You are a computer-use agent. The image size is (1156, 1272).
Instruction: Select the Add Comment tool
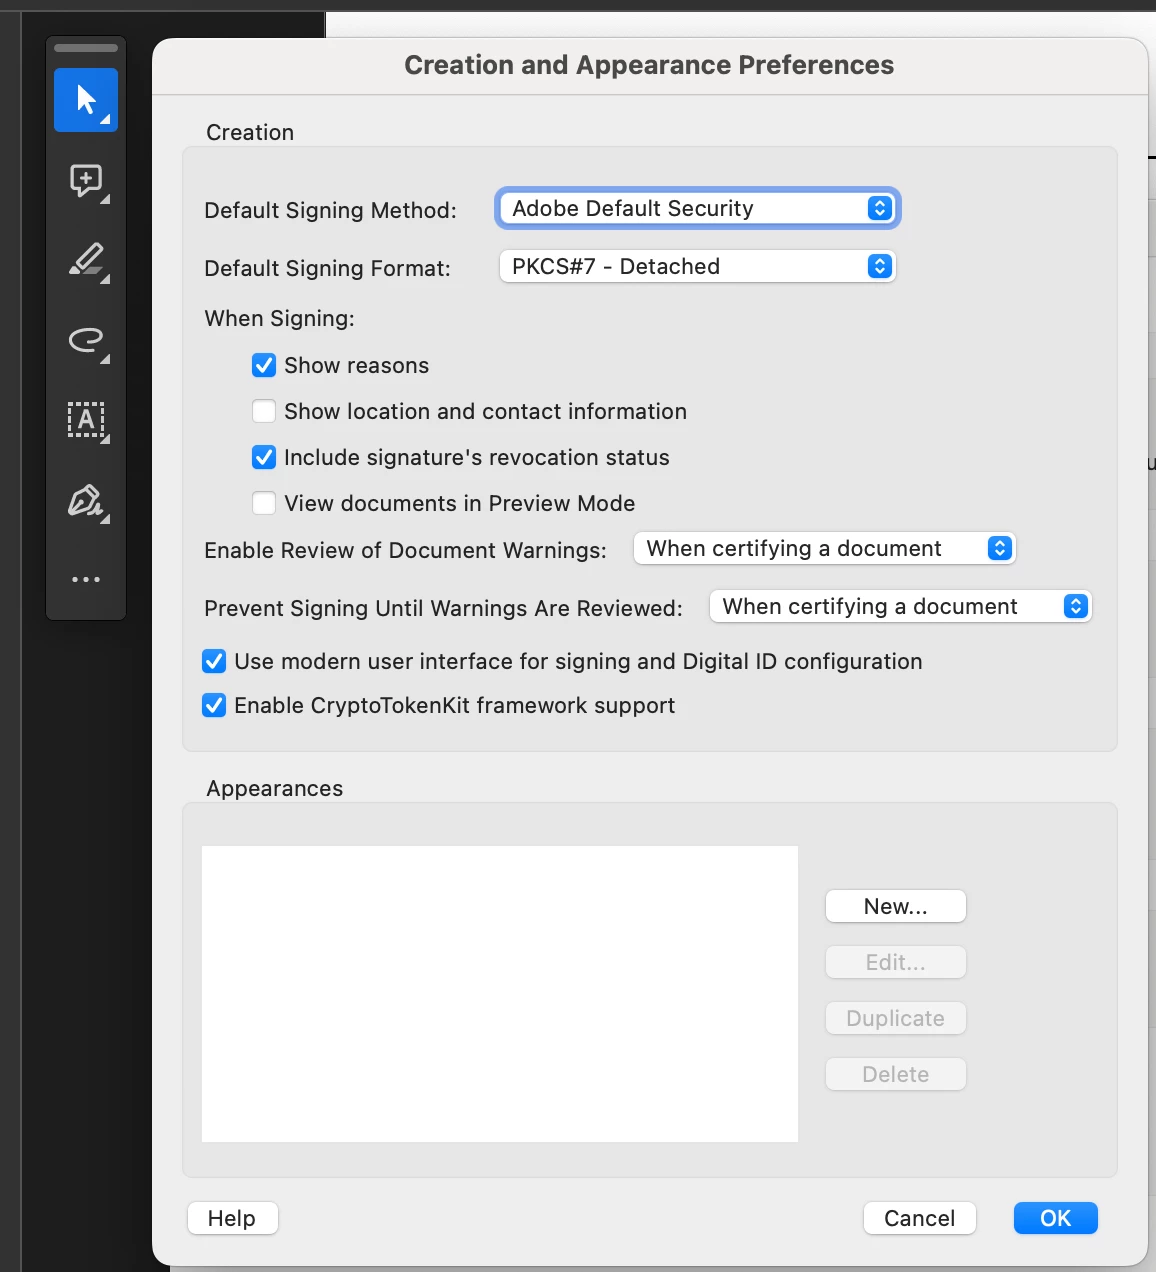(86, 181)
